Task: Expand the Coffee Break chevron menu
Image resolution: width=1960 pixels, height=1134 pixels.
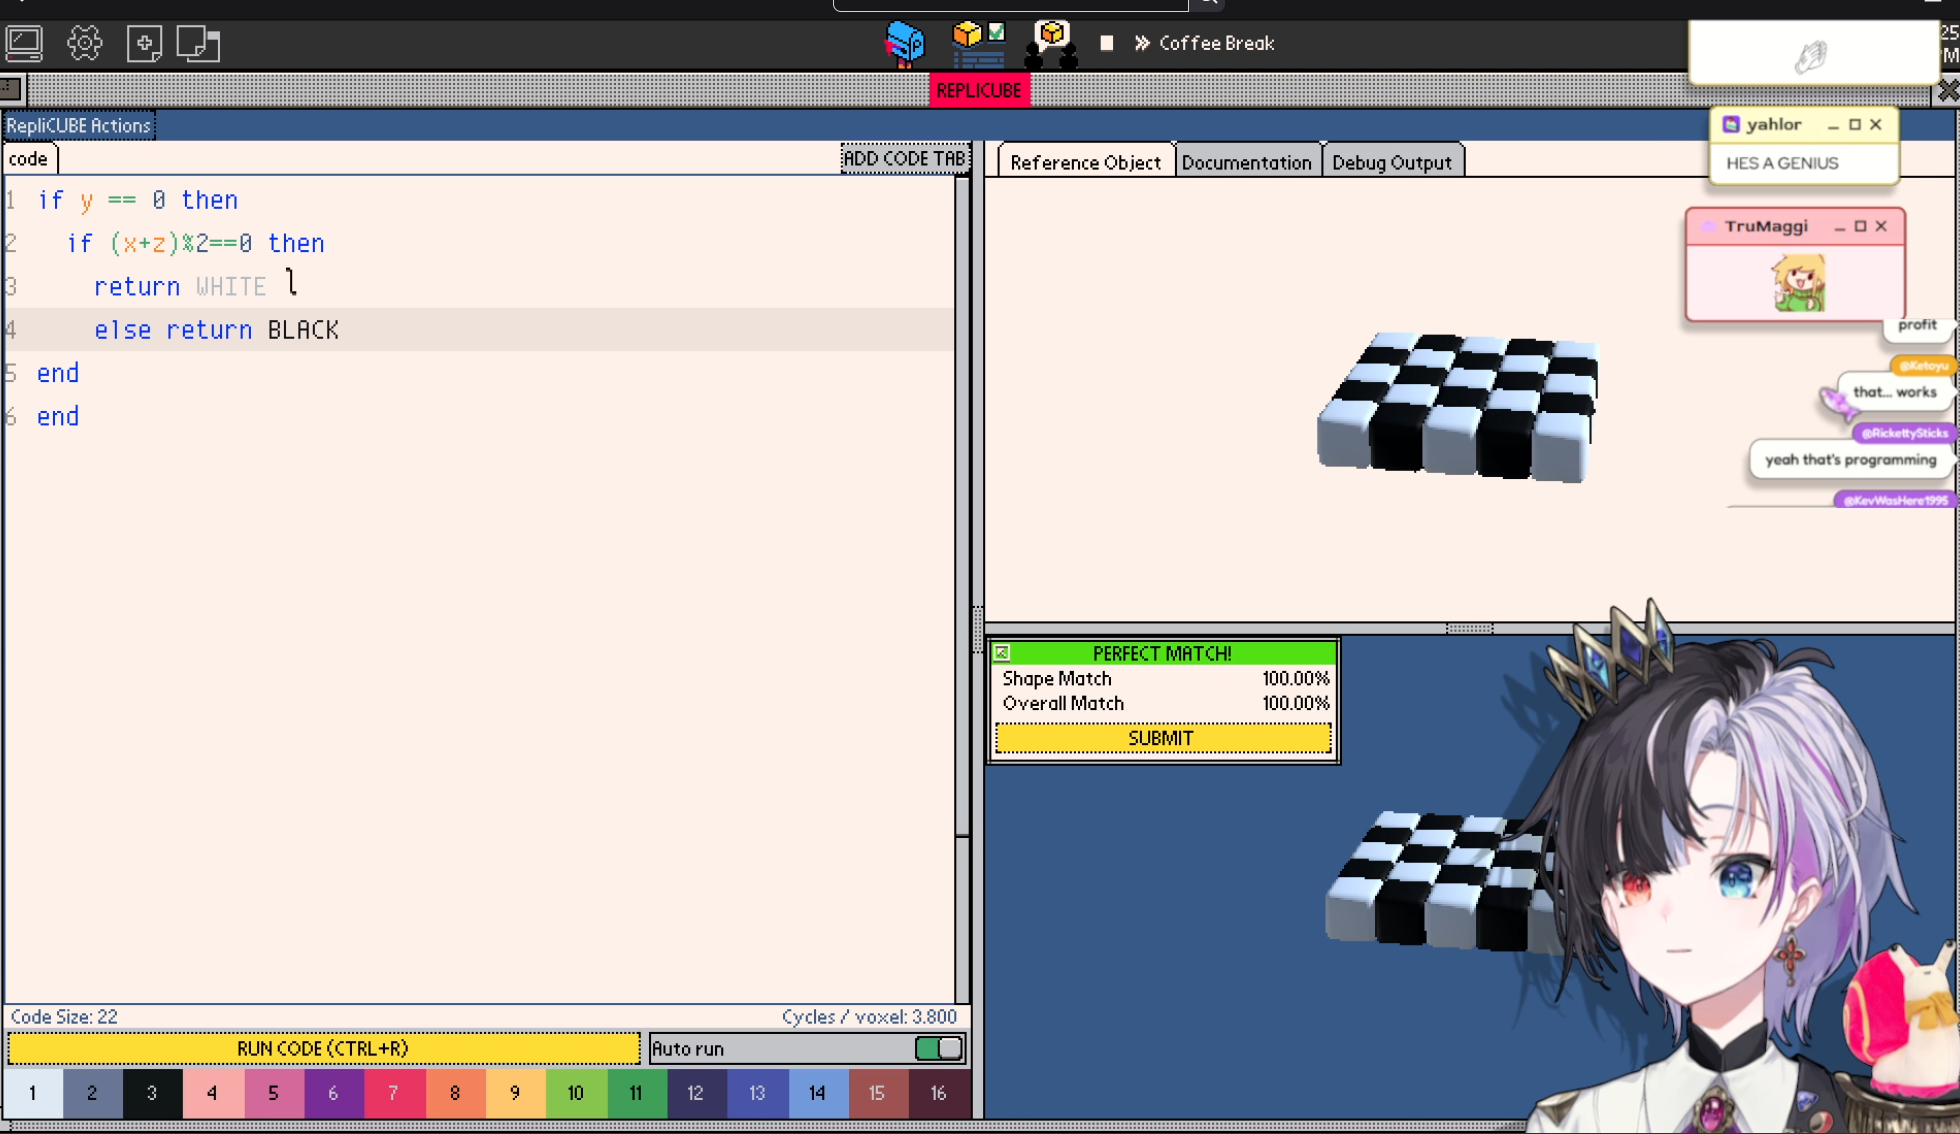Action: tap(1142, 43)
